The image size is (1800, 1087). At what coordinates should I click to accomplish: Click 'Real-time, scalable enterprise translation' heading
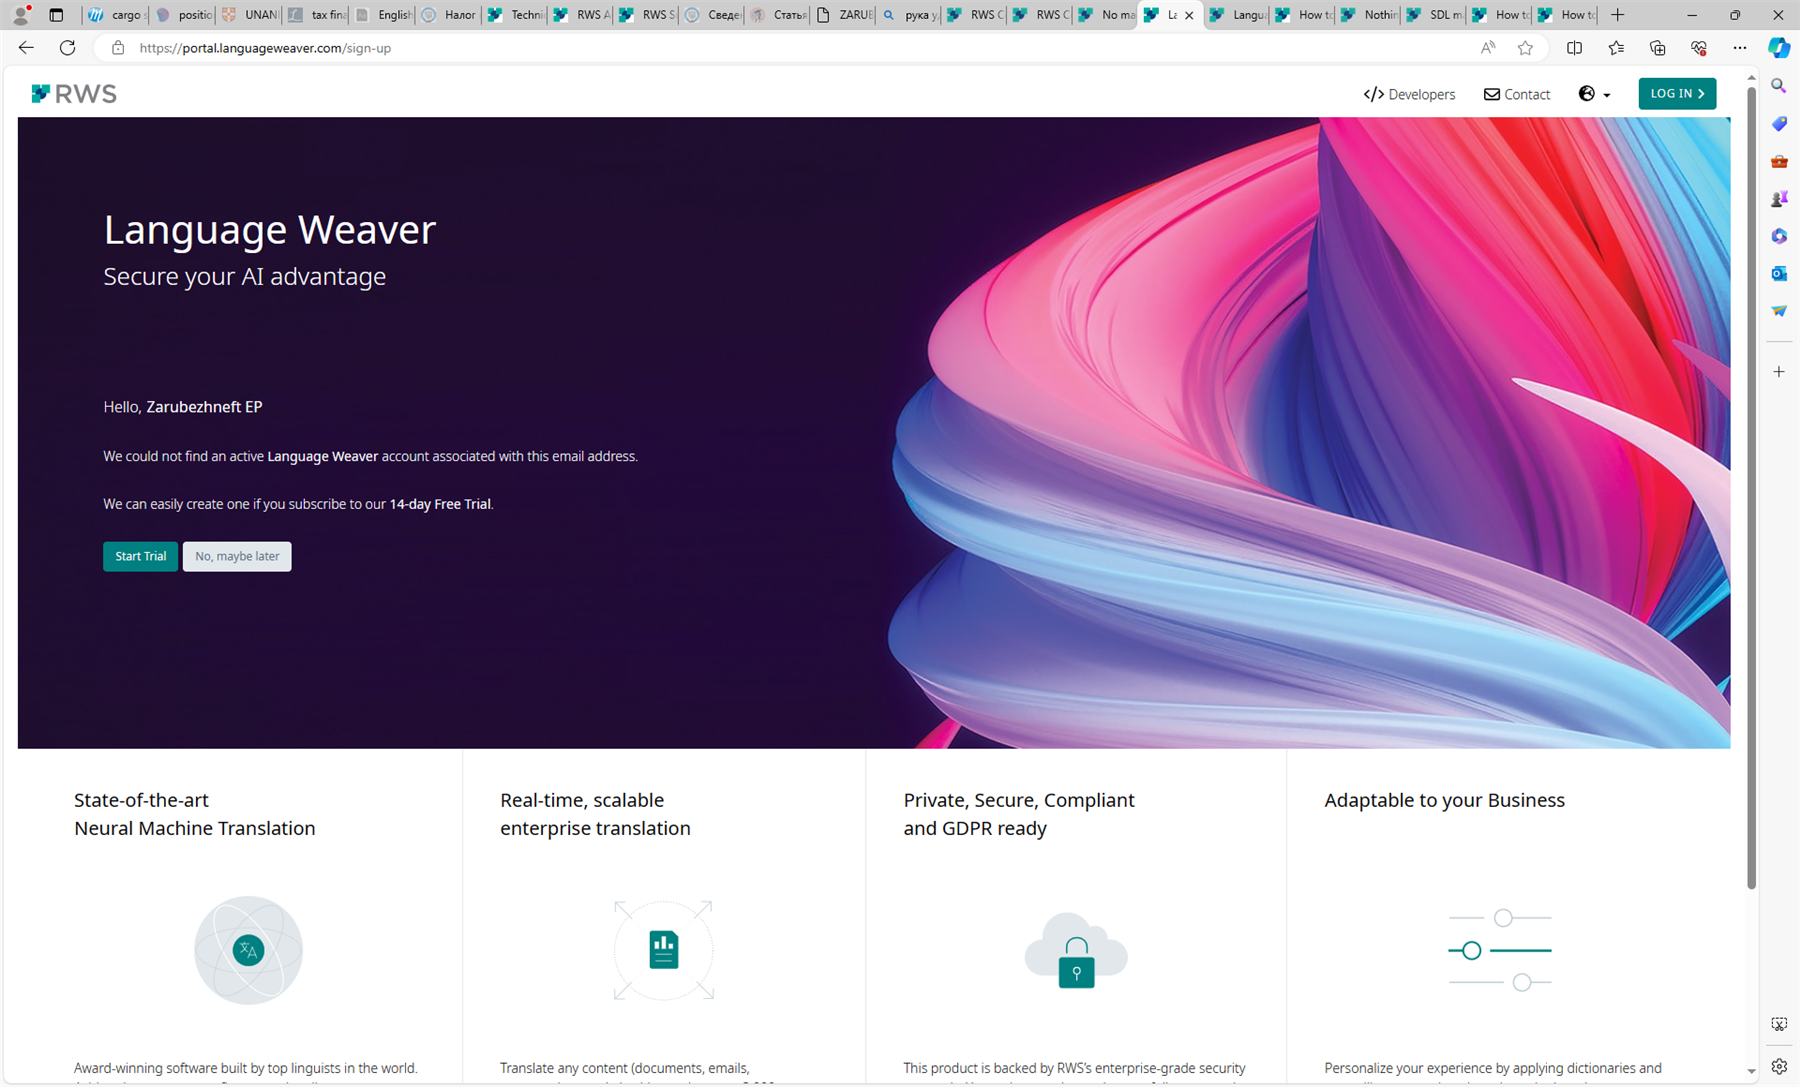[595, 814]
